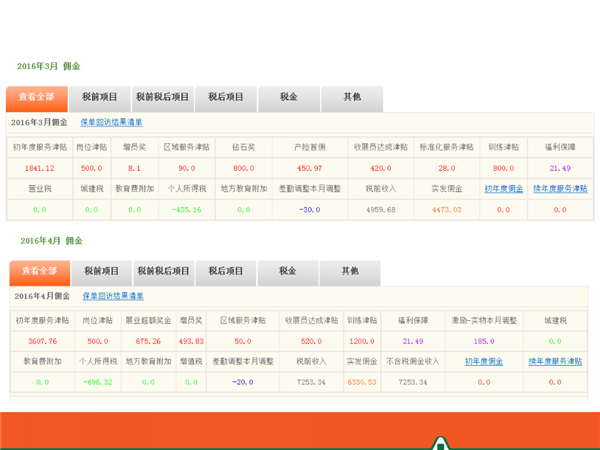Select the 税金 tab under March commission
Viewport: 600px width, 450px height.
(x=289, y=97)
